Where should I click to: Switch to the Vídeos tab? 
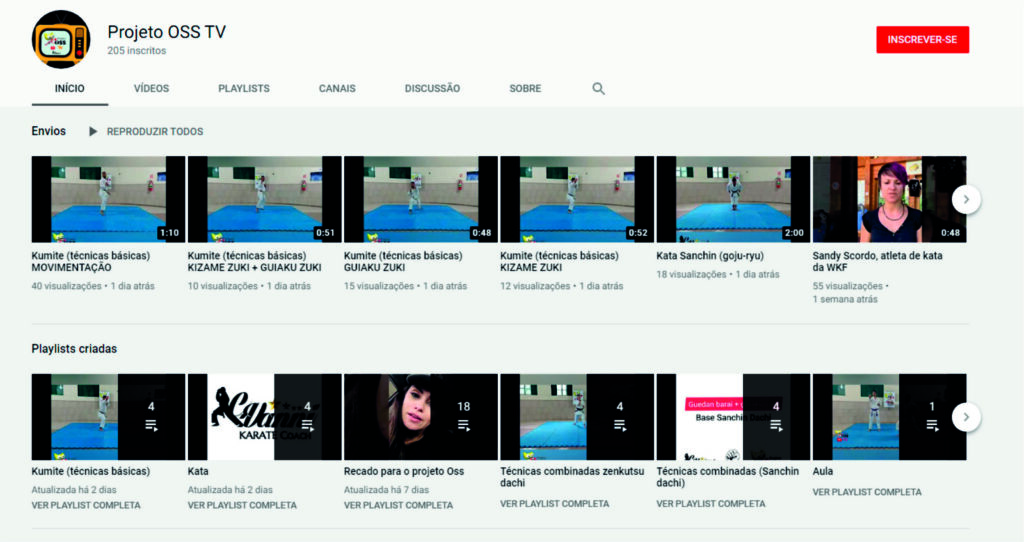click(x=151, y=88)
